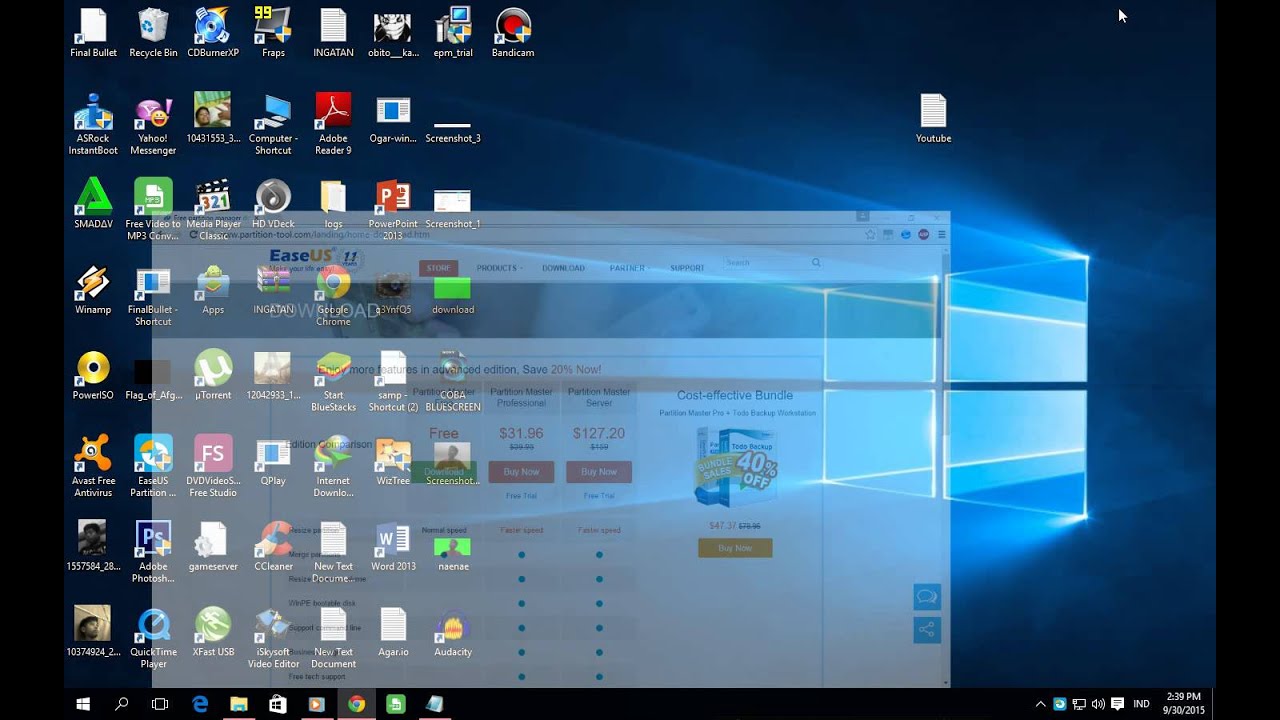Select Free Video to MP3 Converter icon
The width and height of the screenshot is (1280, 720).
[153, 210]
